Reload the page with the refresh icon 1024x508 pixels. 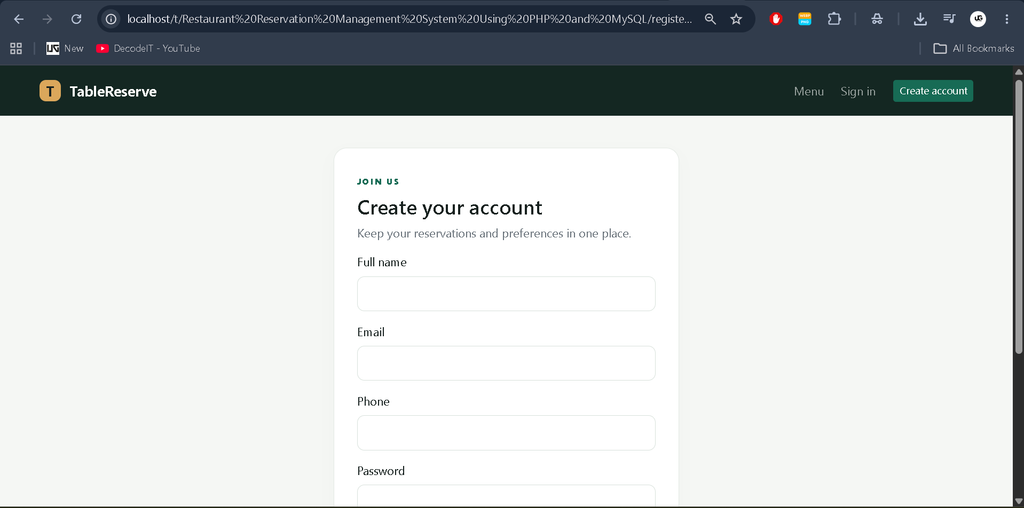pyautogui.click(x=76, y=19)
